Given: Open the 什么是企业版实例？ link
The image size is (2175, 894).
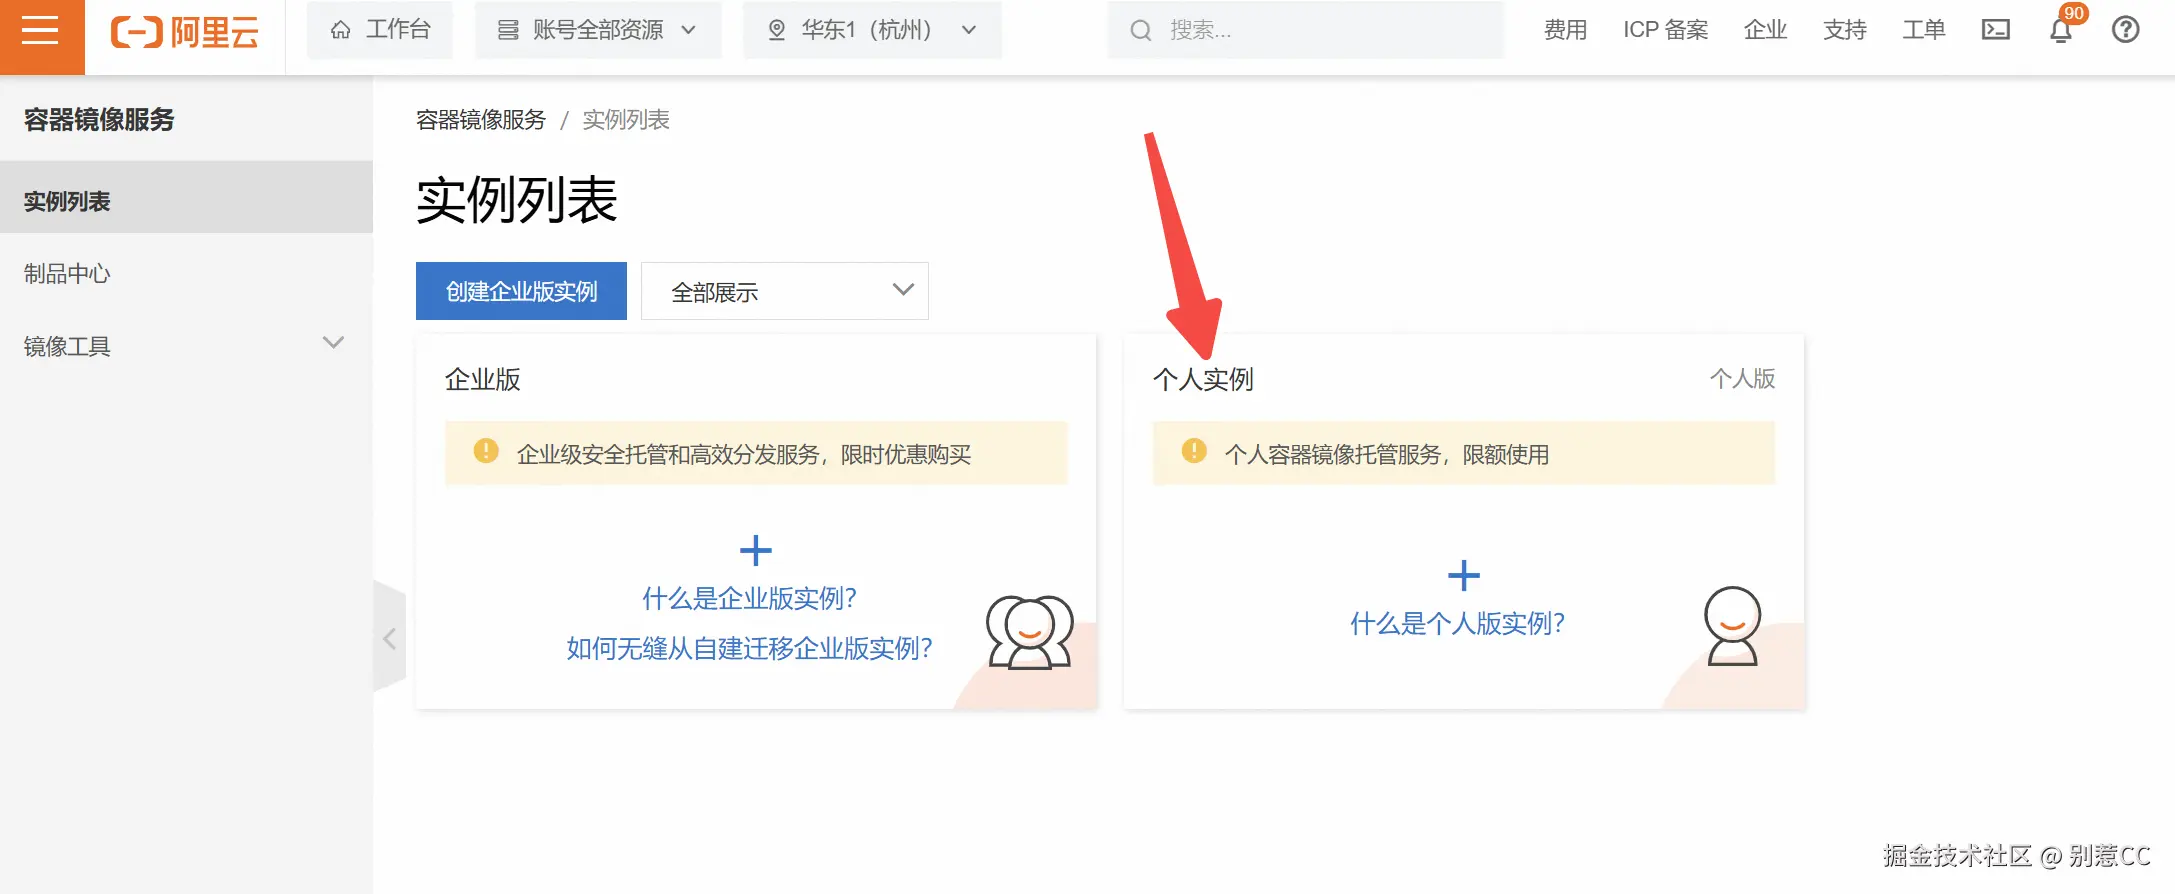Looking at the screenshot, I should 750,598.
